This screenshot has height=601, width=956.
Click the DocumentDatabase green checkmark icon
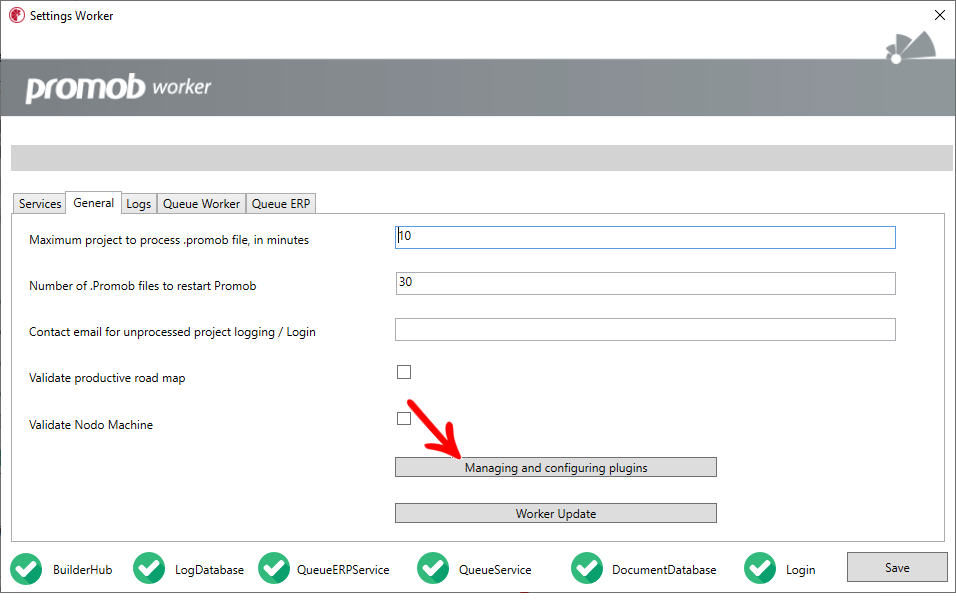pos(587,569)
